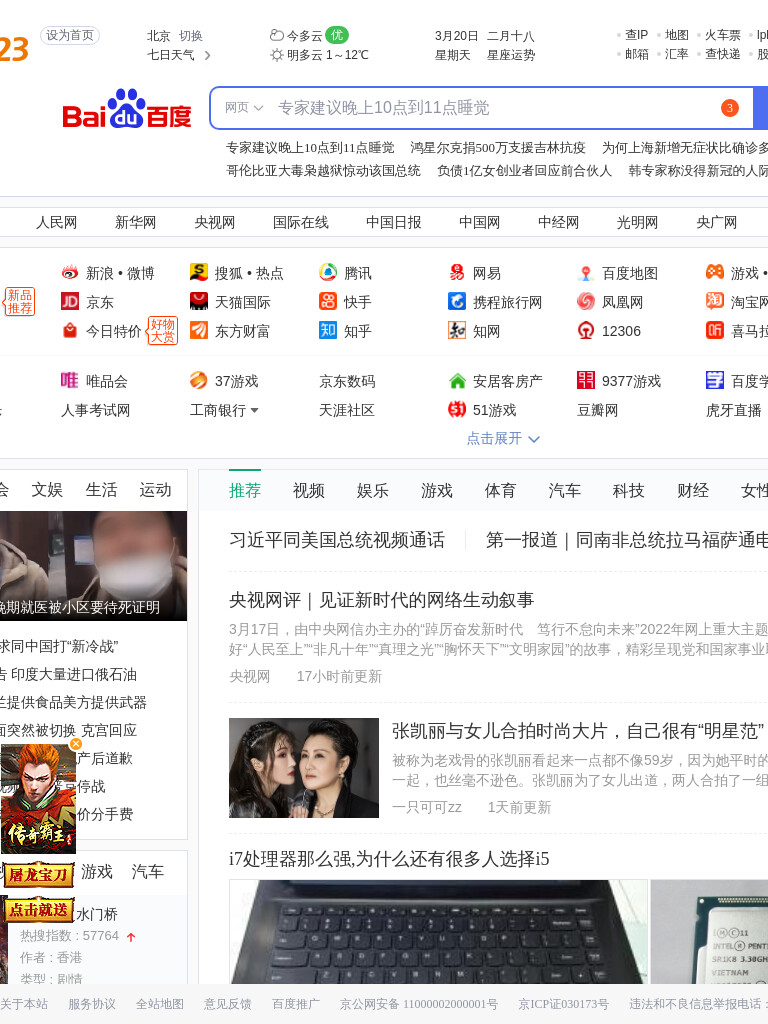
Task: Select the 财经 tab
Action: (x=693, y=490)
